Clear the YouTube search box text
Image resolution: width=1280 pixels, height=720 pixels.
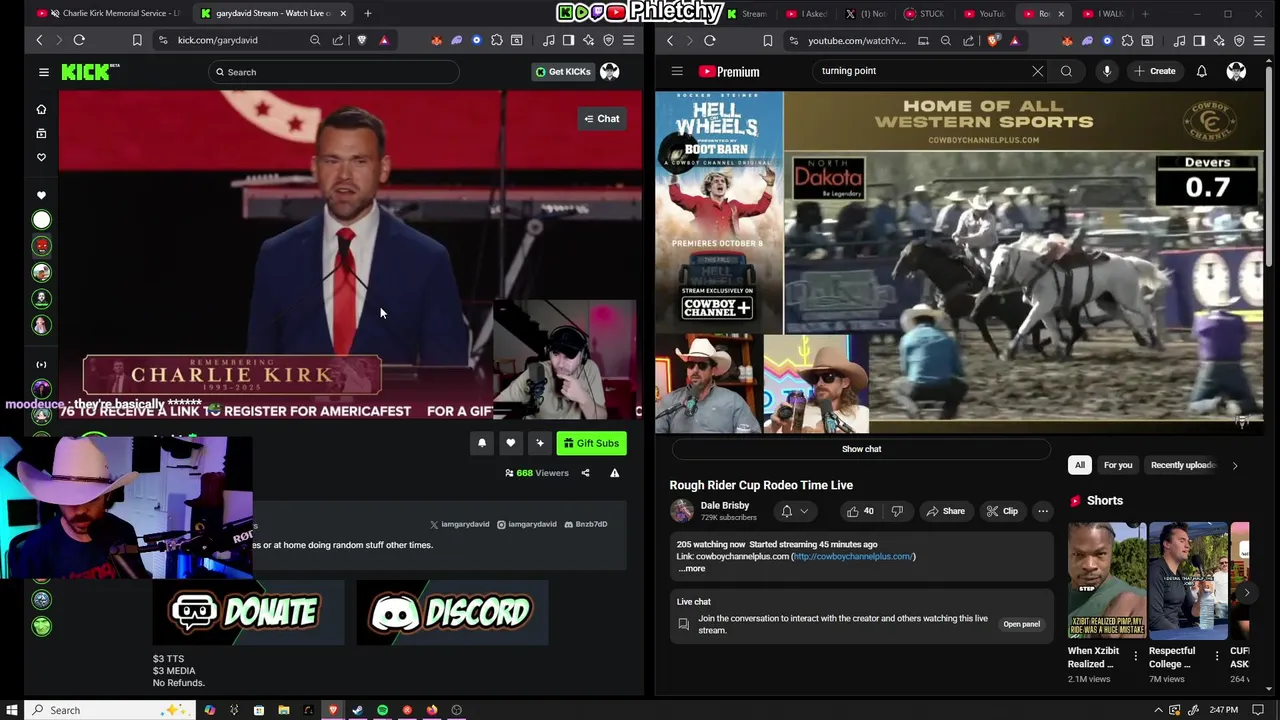[1037, 71]
